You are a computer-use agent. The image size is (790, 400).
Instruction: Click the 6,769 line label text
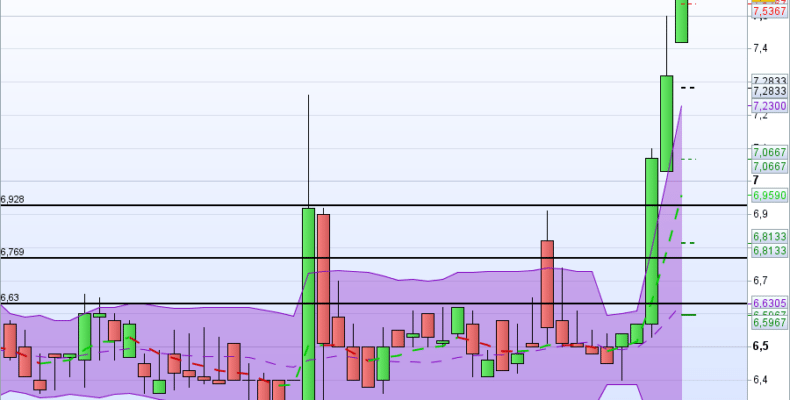click(13, 252)
